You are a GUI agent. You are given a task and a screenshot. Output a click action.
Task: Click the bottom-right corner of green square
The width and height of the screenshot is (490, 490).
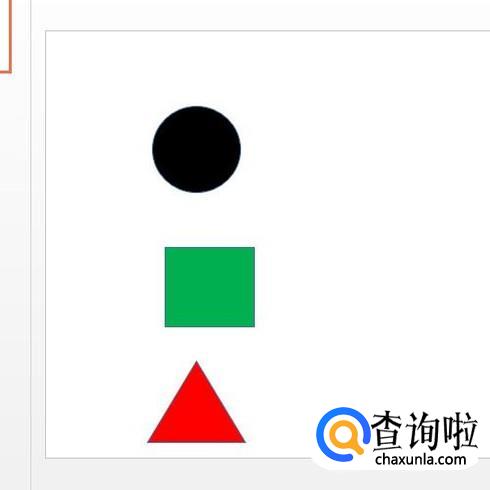pos(254,326)
